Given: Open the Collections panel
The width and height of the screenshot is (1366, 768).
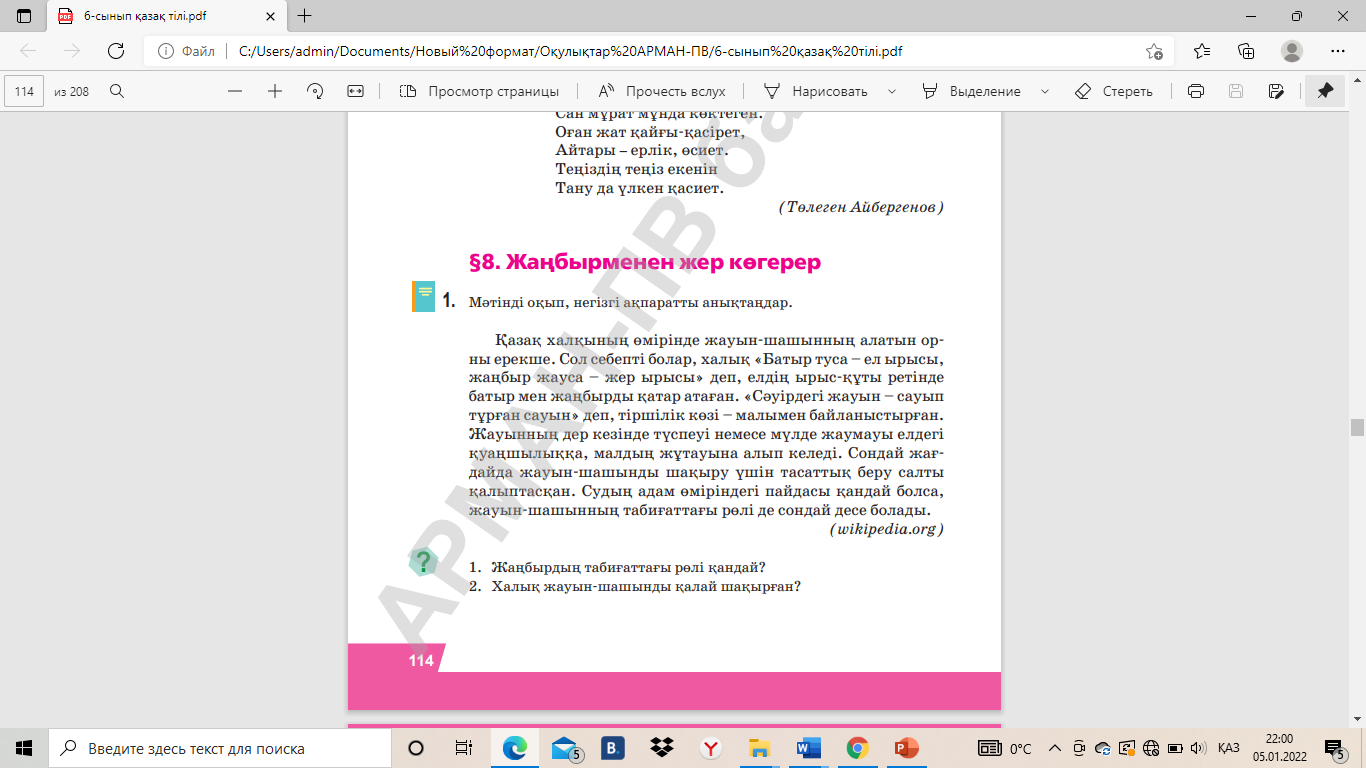Looking at the screenshot, I should point(1246,51).
